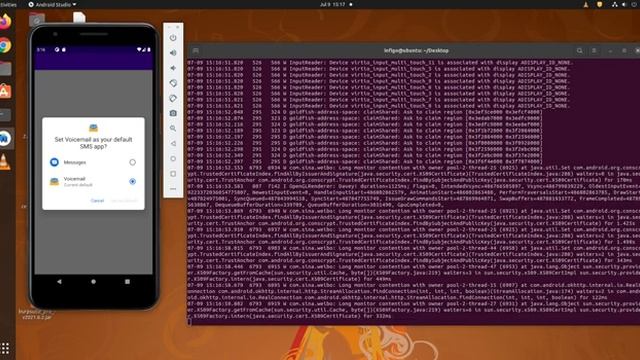The height and width of the screenshot is (360, 640).
Task: Launch Firefox from the dock
Action: coord(5,21)
